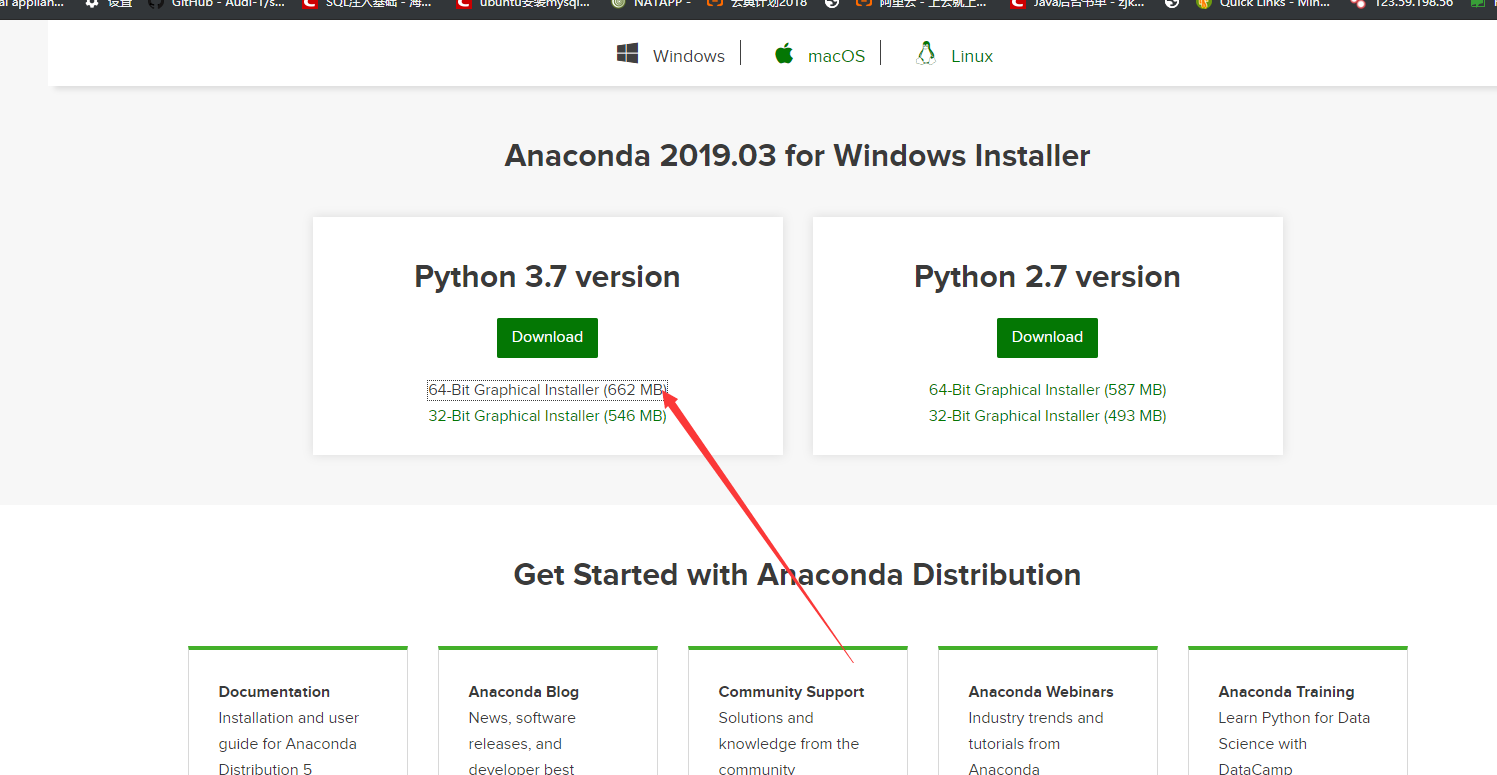Open the NATAPP bookmark
Viewport: 1497px width, 775px height.
pyautogui.click(x=651, y=4)
